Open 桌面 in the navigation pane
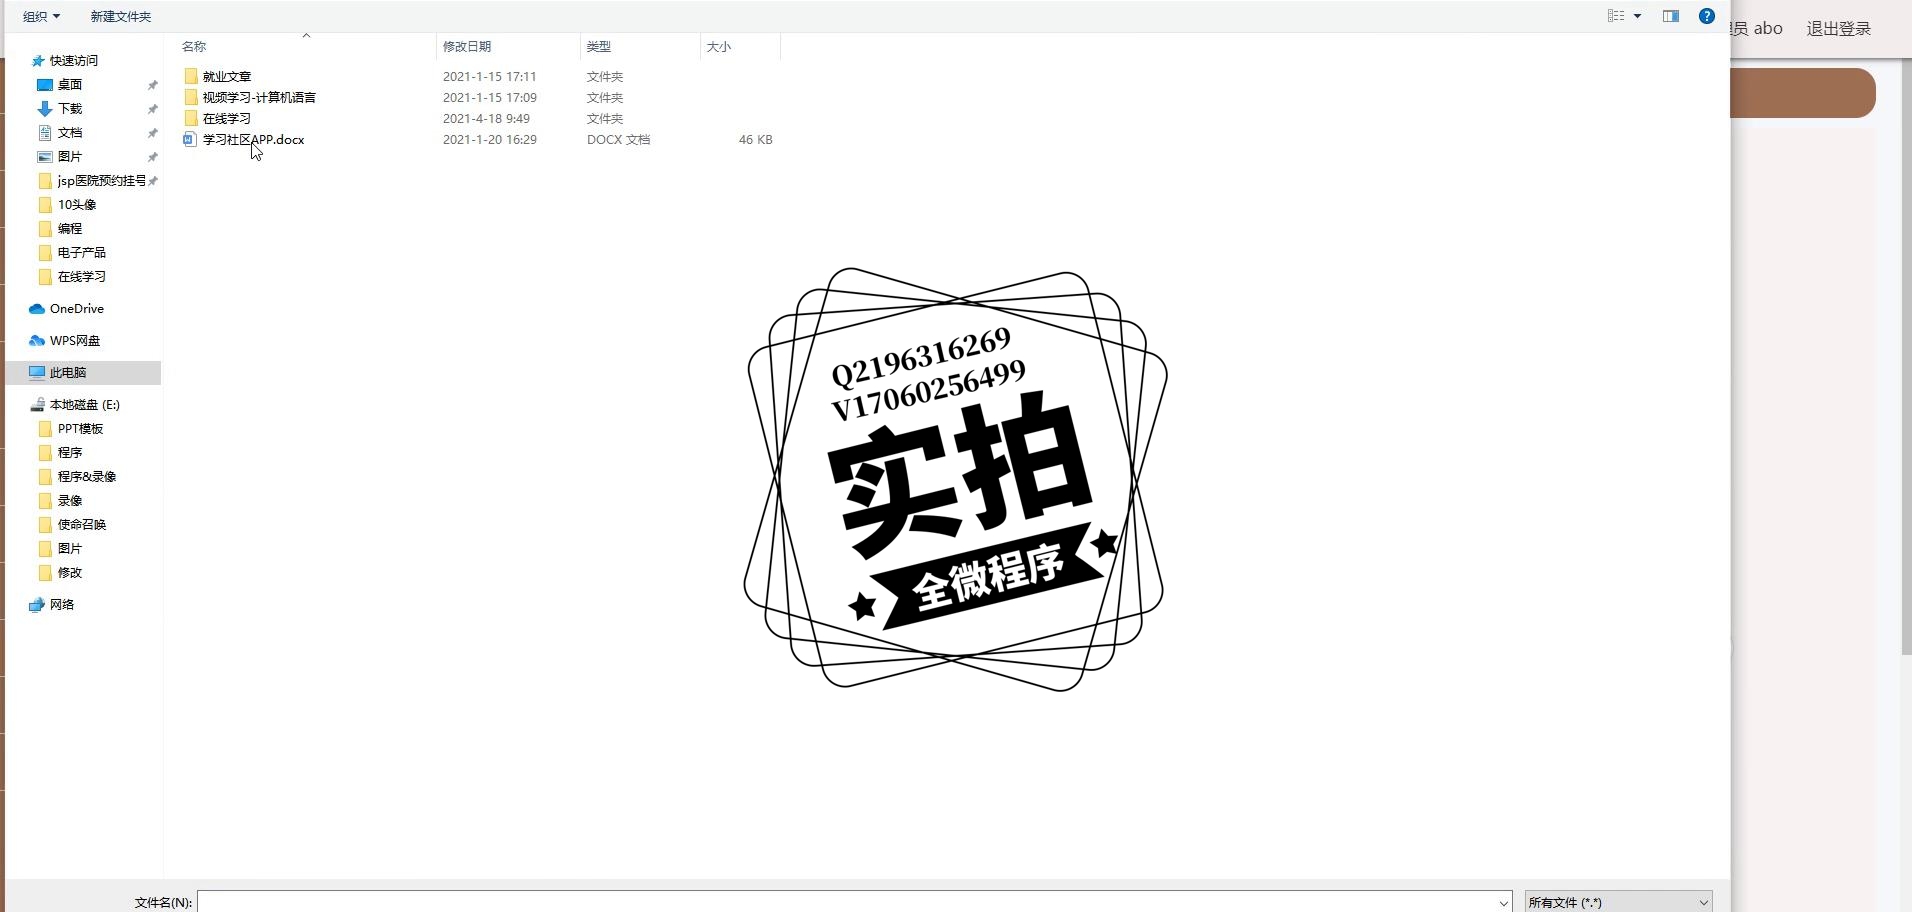1912x912 pixels. point(70,84)
